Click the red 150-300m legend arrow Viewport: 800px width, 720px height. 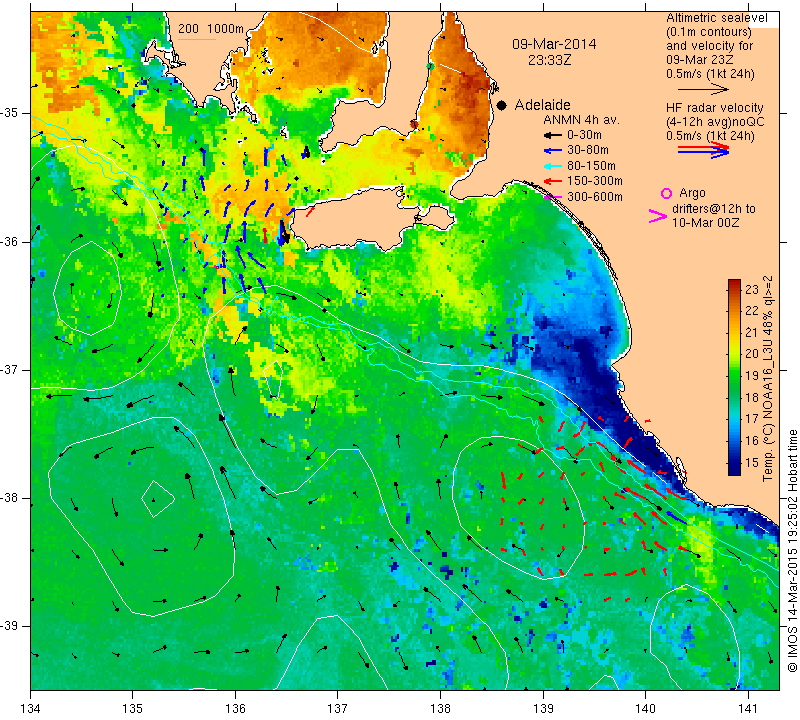click(x=552, y=181)
